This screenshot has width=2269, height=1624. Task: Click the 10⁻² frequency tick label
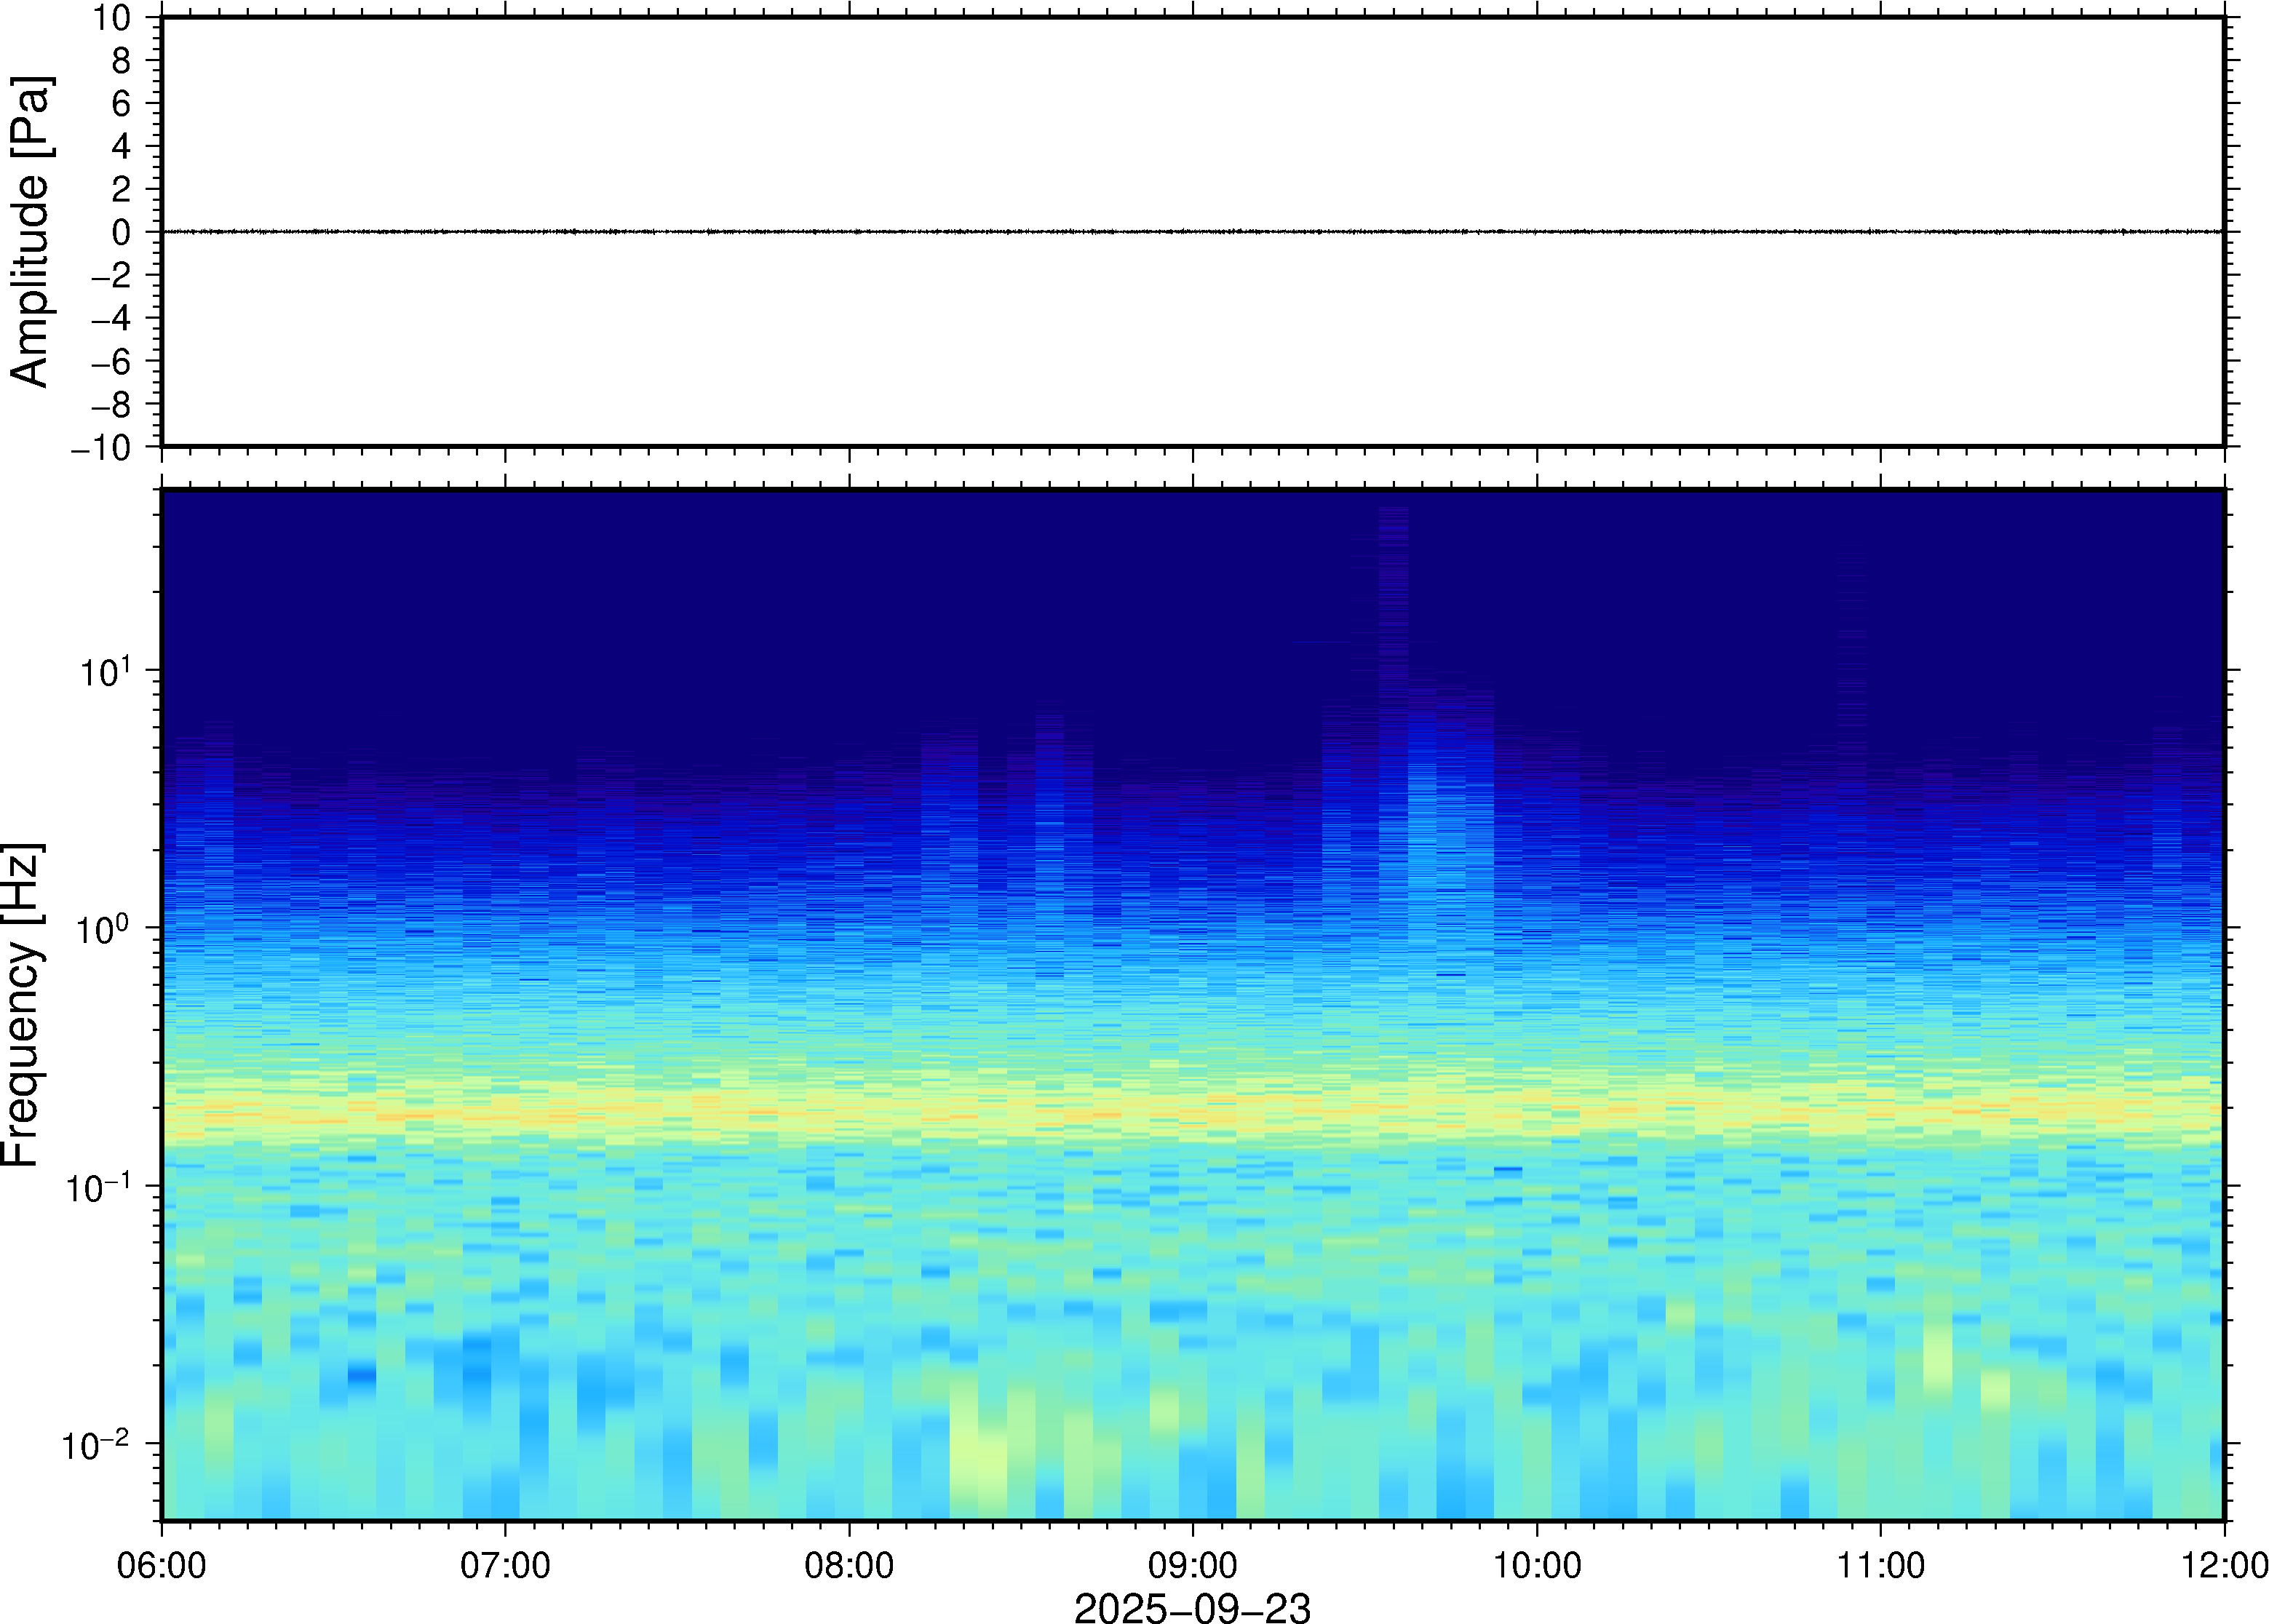tap(96, 1446)
